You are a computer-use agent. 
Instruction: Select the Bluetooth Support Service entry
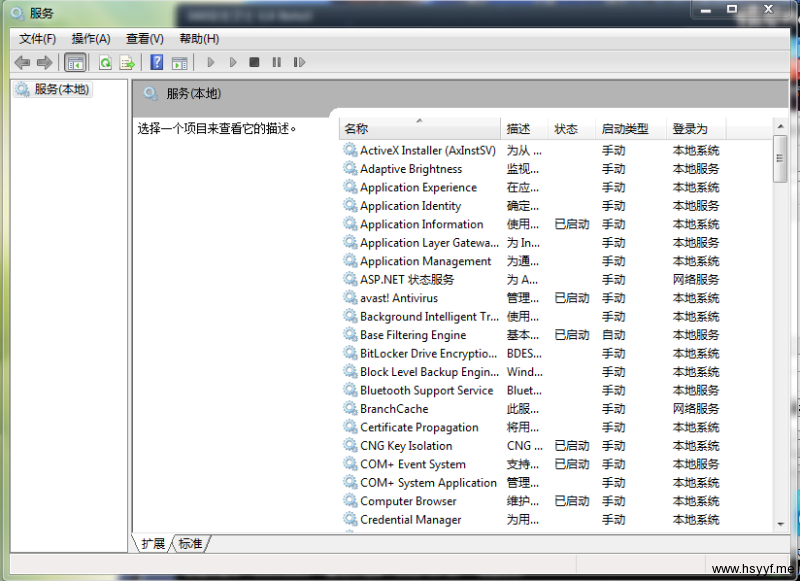click(426, 390)
